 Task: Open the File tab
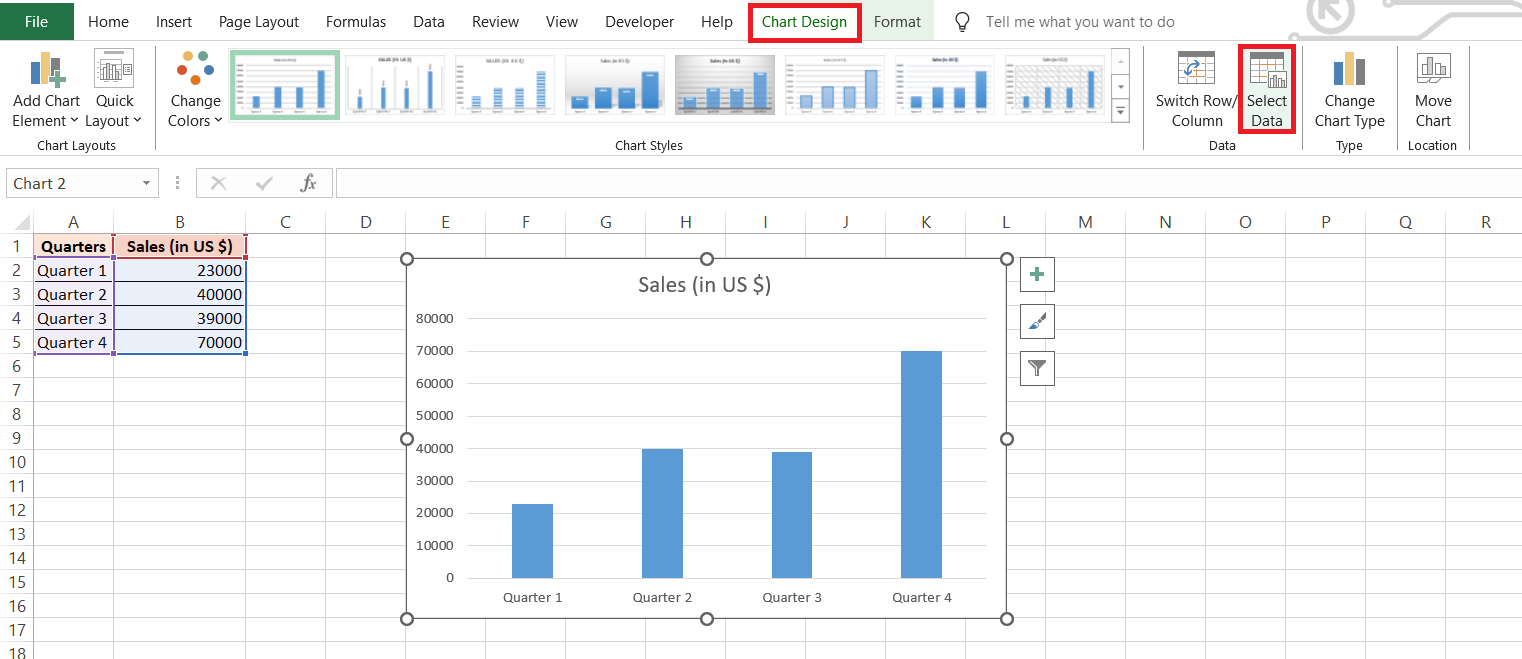pos(36,21)
